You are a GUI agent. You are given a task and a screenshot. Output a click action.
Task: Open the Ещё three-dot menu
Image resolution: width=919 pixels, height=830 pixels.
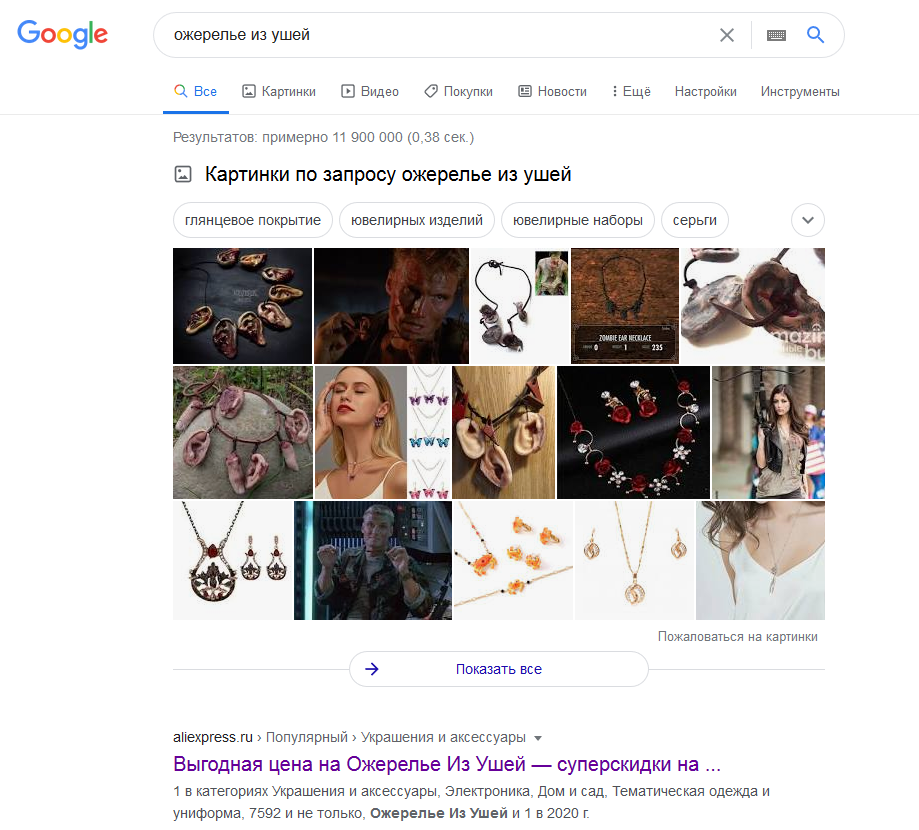(x=631, y=91)
